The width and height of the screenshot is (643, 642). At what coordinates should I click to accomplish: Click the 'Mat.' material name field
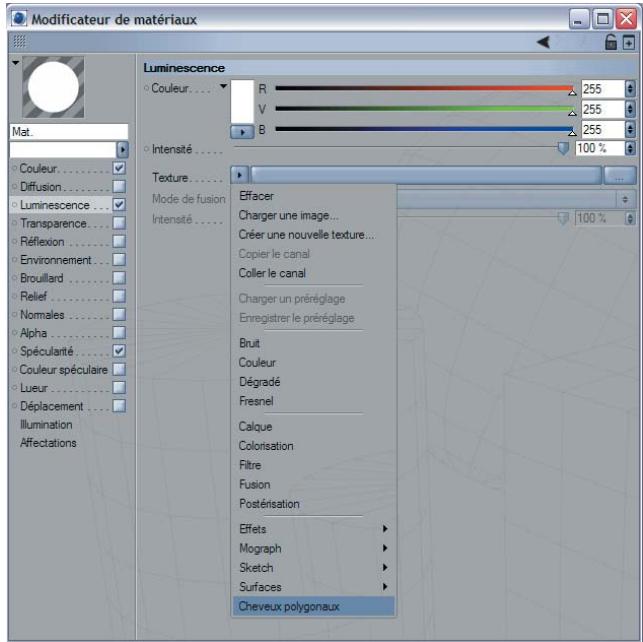point(67,131)
